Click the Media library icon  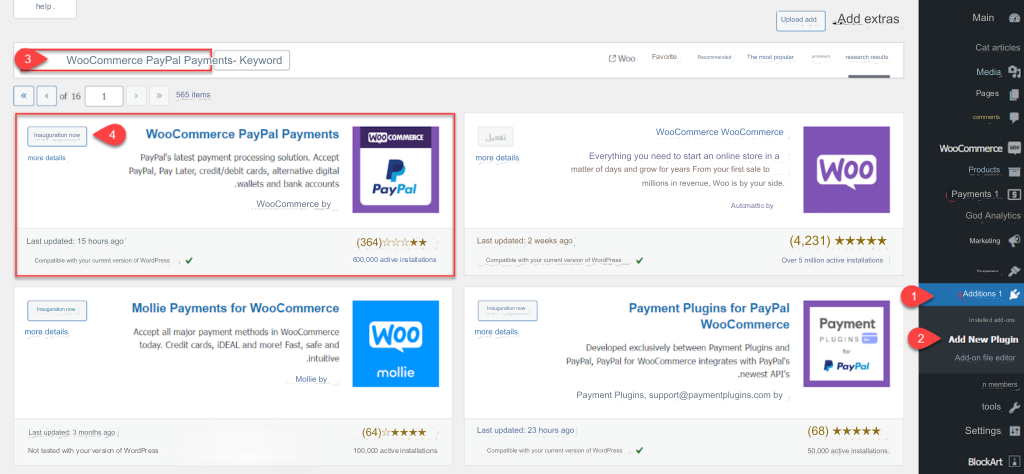(x=1014, y=72)
